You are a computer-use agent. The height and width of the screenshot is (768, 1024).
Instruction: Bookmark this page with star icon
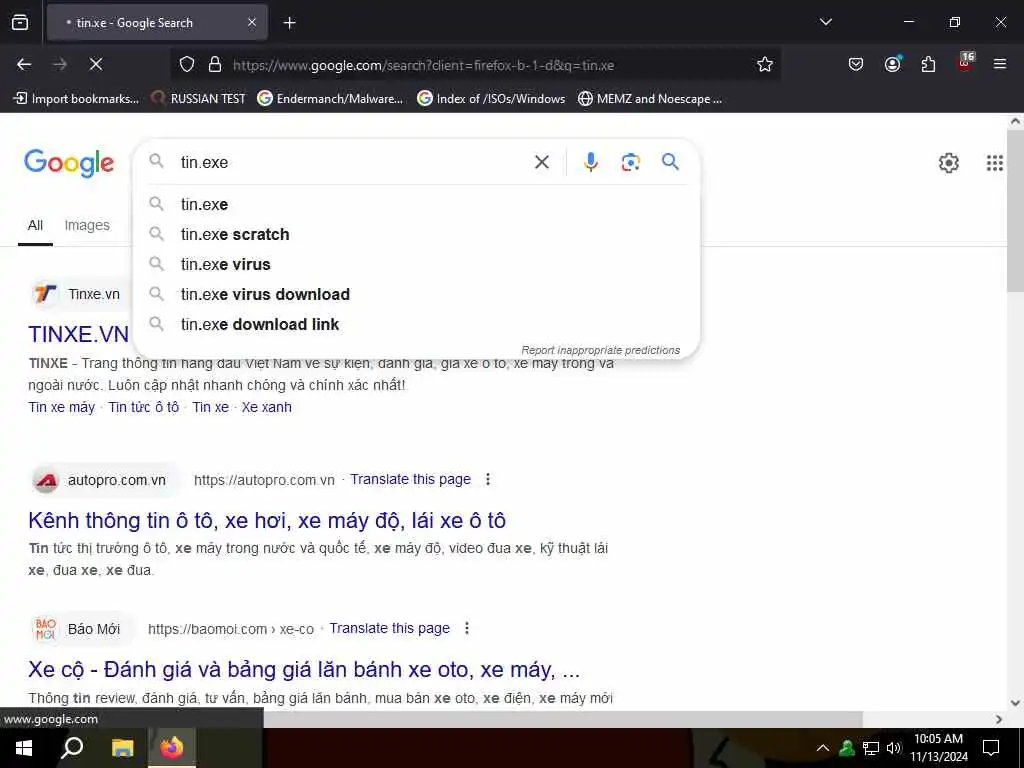[x=765, y=65]
